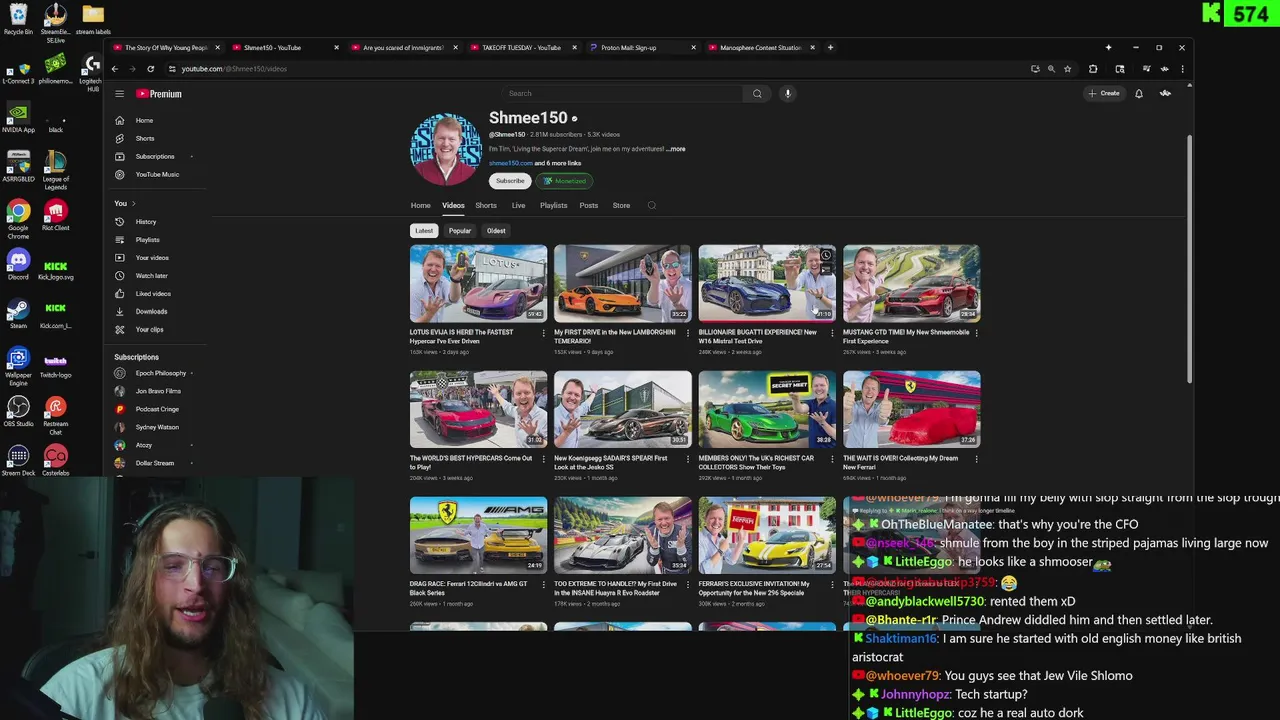Switch to the channel Posts tab

[x=589, y=205]
